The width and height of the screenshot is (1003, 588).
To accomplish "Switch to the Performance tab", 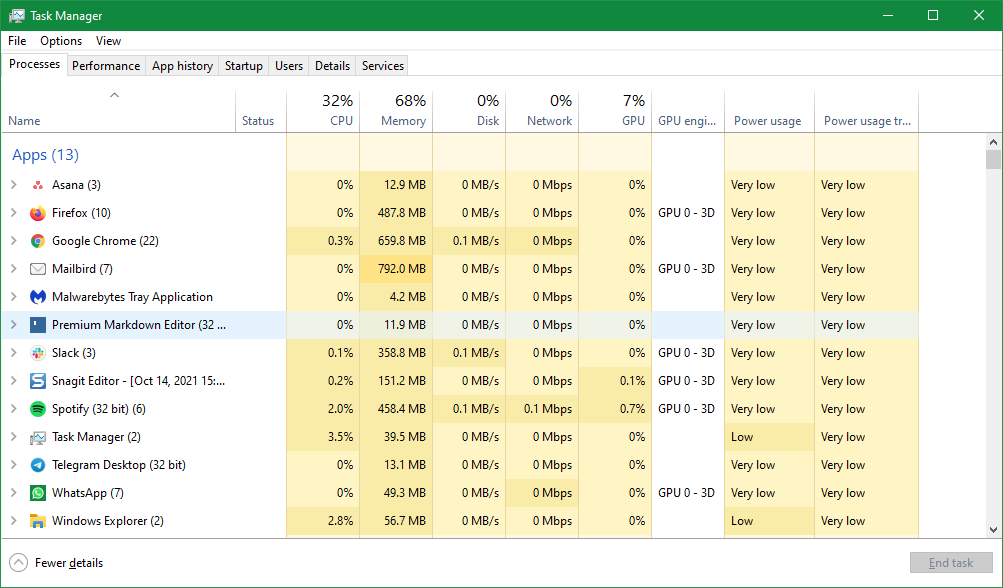I will click(x=106, y=65).
